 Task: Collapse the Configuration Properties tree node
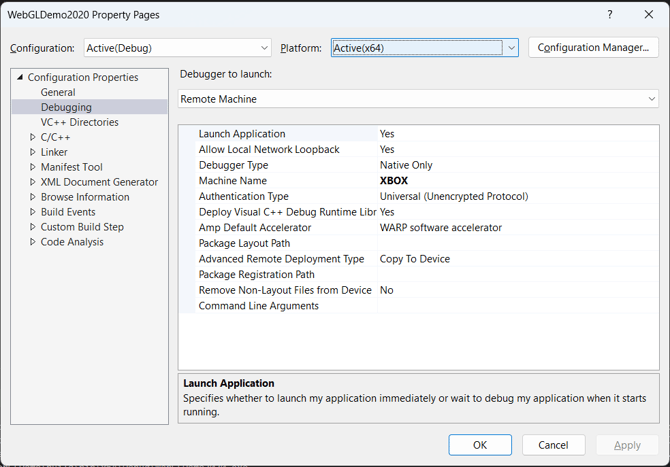[20, 77]
